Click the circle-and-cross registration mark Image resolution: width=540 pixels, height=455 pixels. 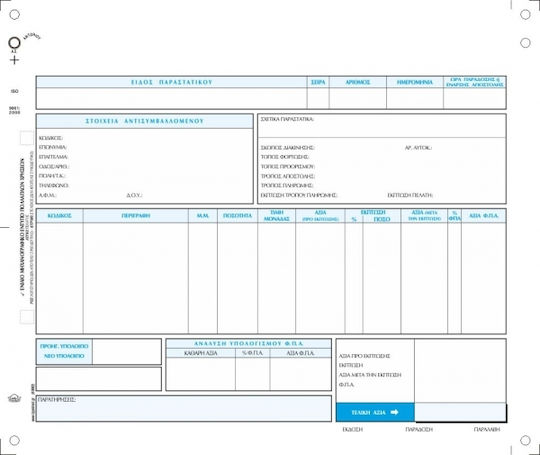pos(14,51)
